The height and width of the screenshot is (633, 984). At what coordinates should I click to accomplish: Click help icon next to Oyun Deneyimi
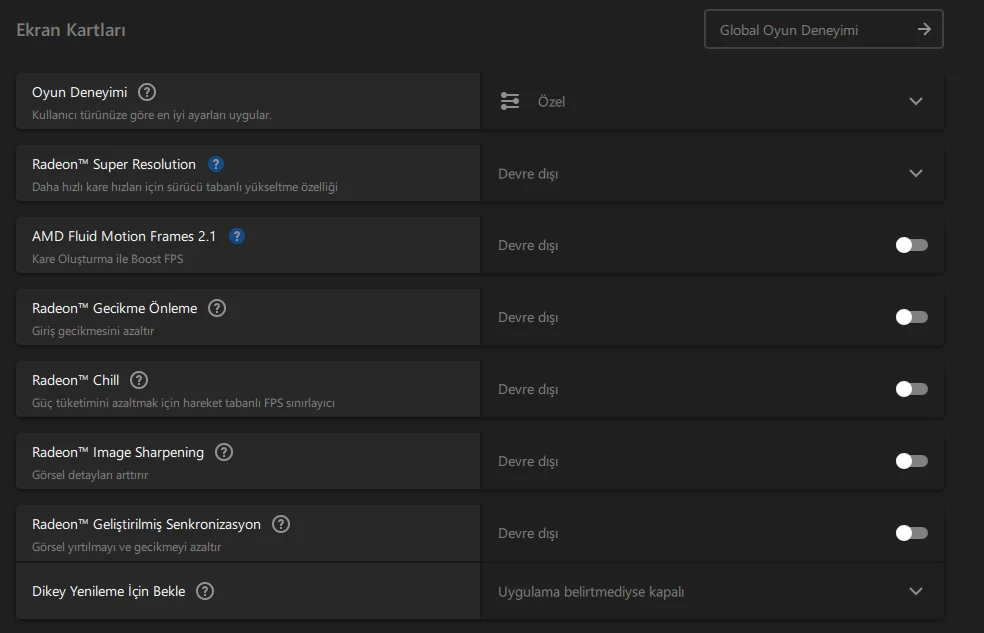(x=147, y=92)
